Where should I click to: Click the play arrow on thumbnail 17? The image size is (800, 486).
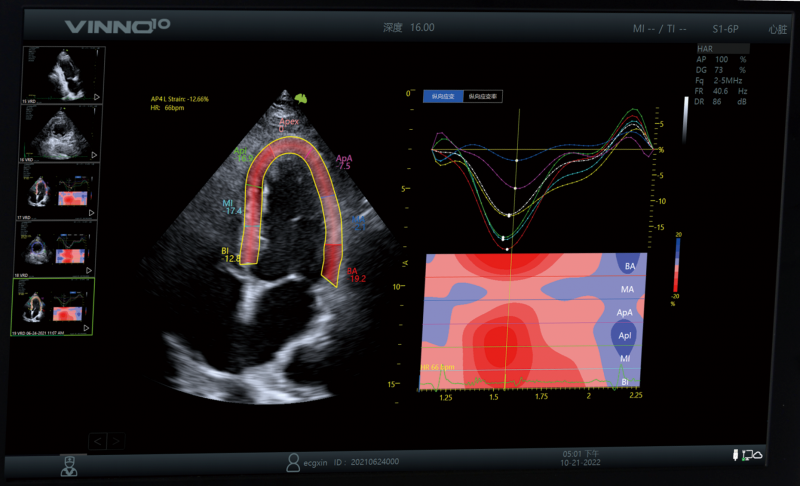coord(95,212)
